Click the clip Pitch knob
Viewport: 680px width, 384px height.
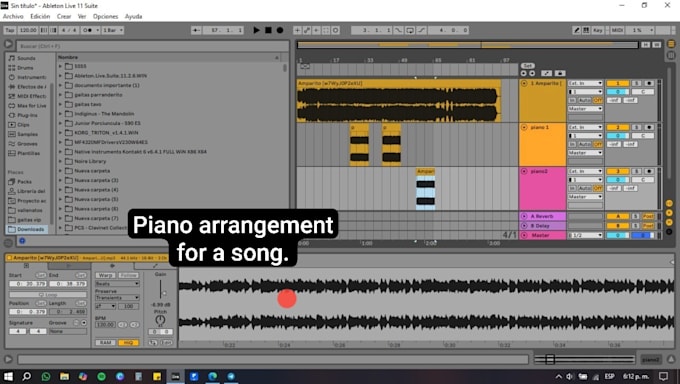(160, 320)
